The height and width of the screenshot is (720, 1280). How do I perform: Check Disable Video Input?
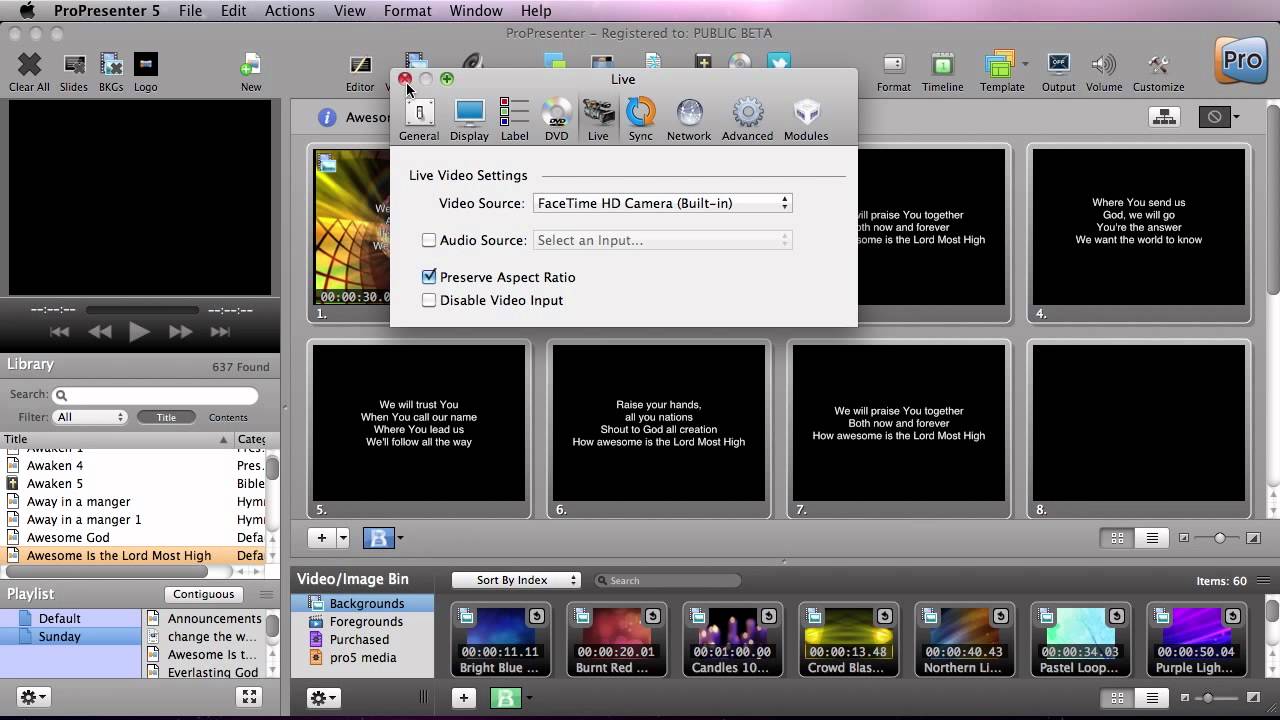click(429, 300)
